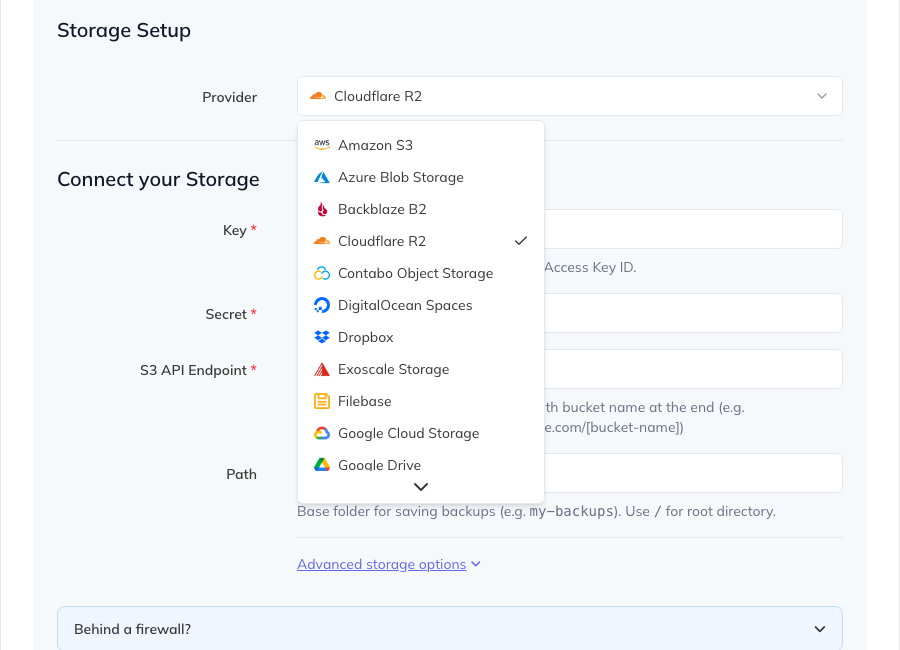Click the Amazon S3 AWS logo icon
The width and height of the screenshot is (900, 650).
pyautogui.click(x=322, y=145)
